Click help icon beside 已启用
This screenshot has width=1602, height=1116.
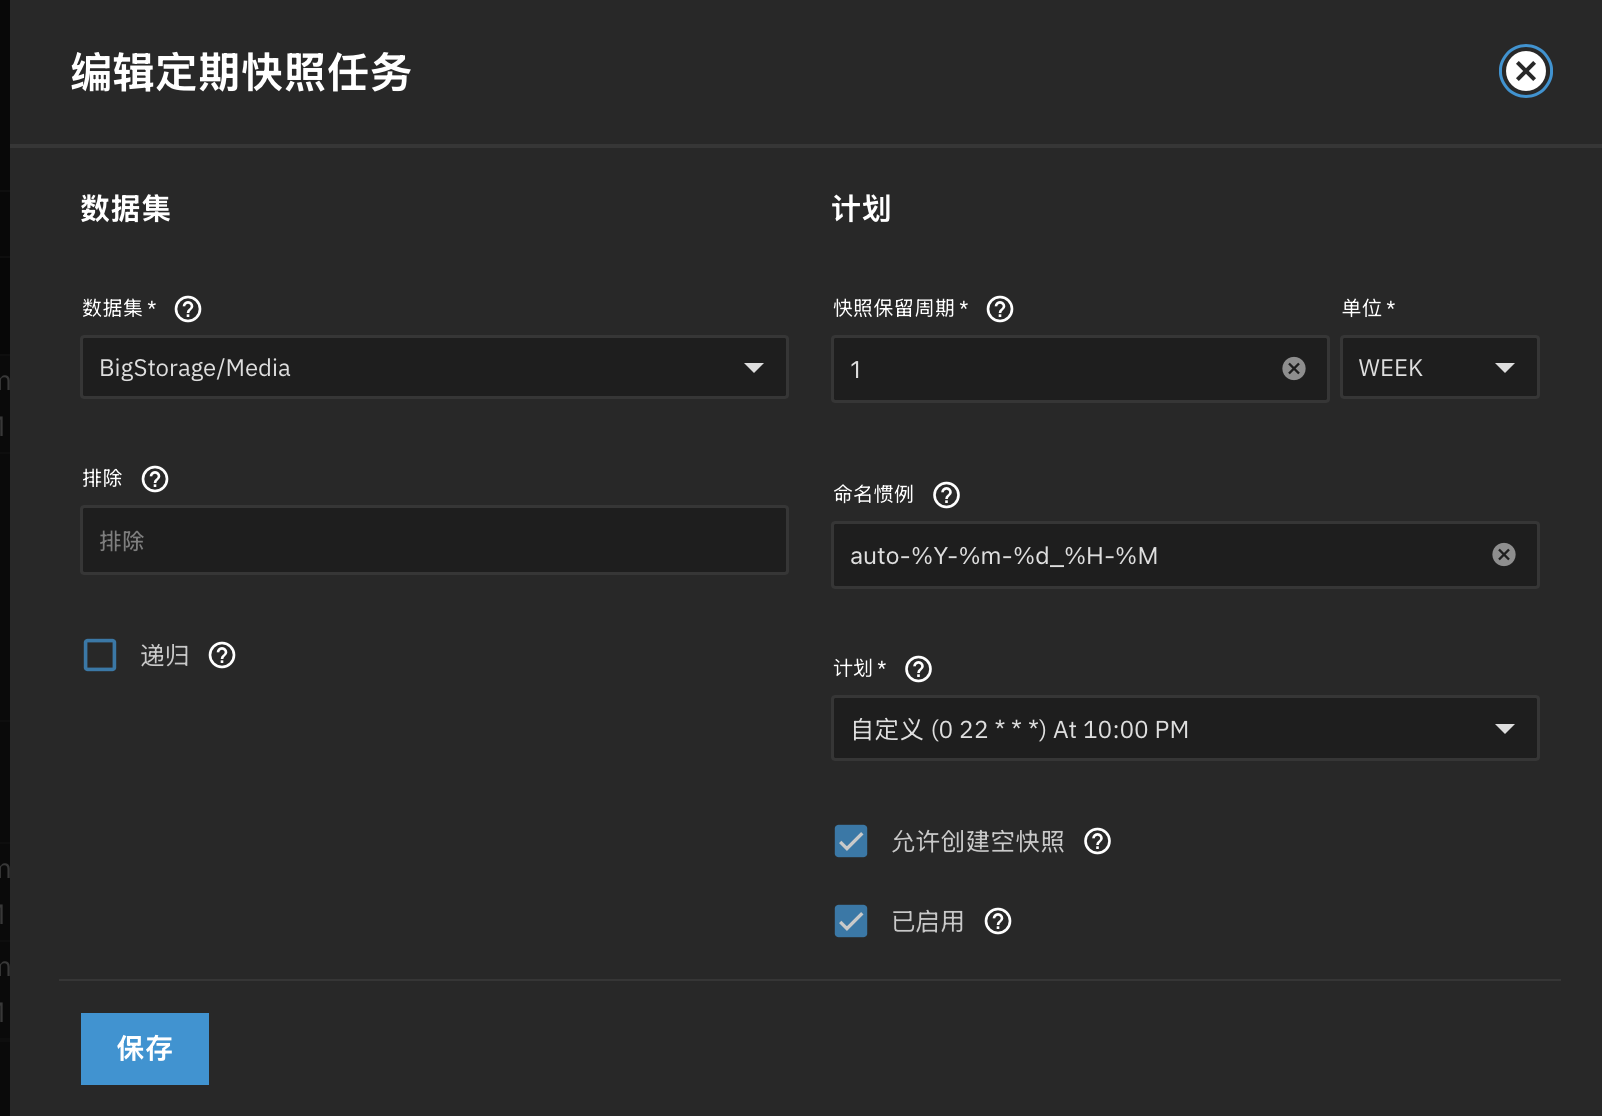click(x=998, y=921)
